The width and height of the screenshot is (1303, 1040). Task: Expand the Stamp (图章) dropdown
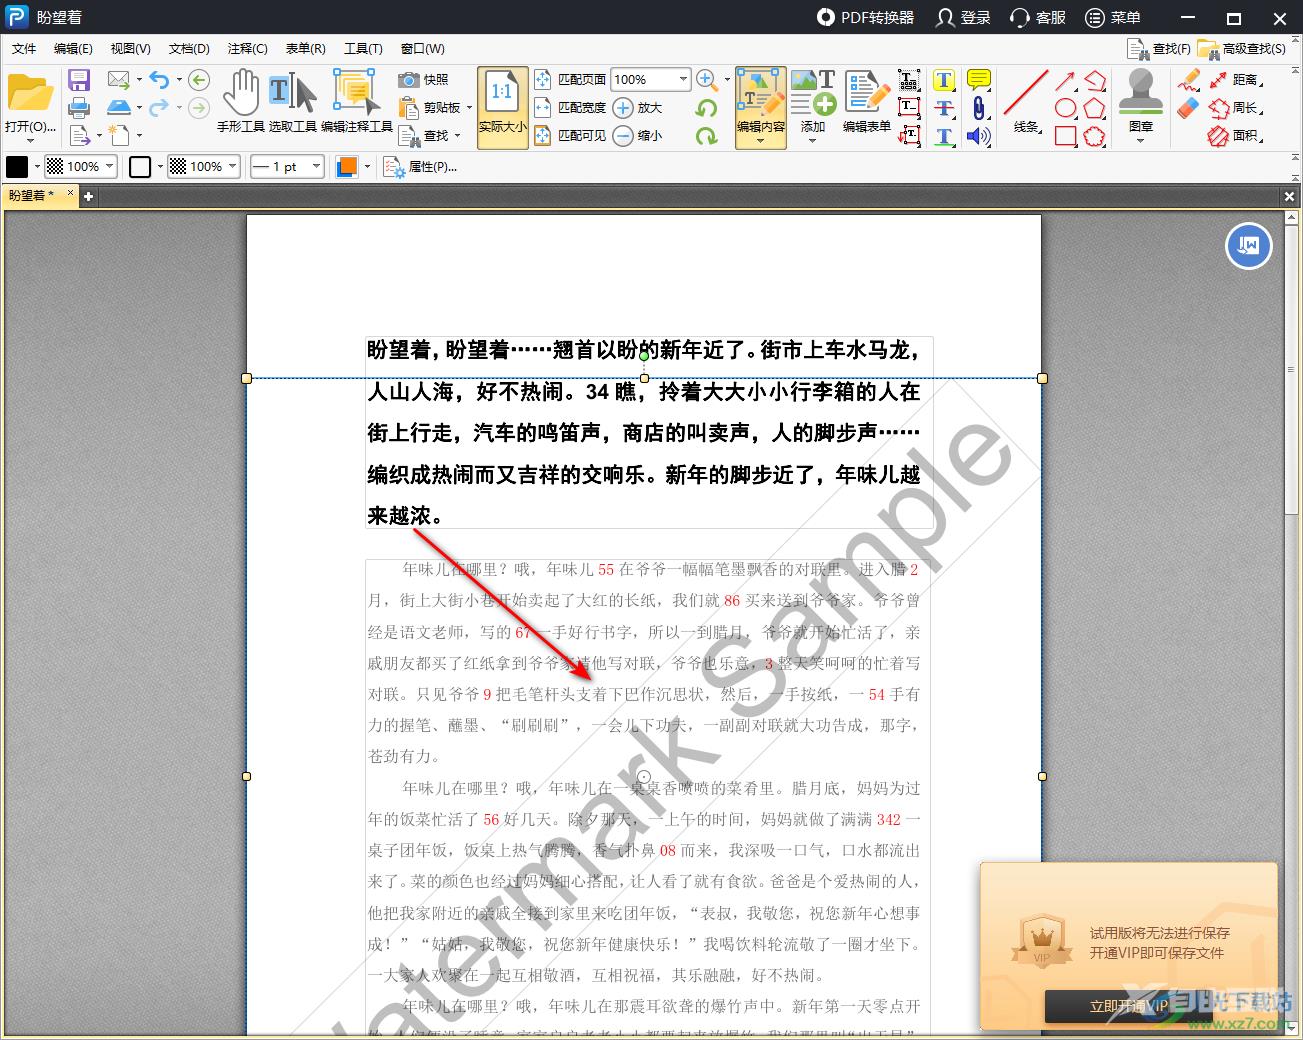point(1140,140)
